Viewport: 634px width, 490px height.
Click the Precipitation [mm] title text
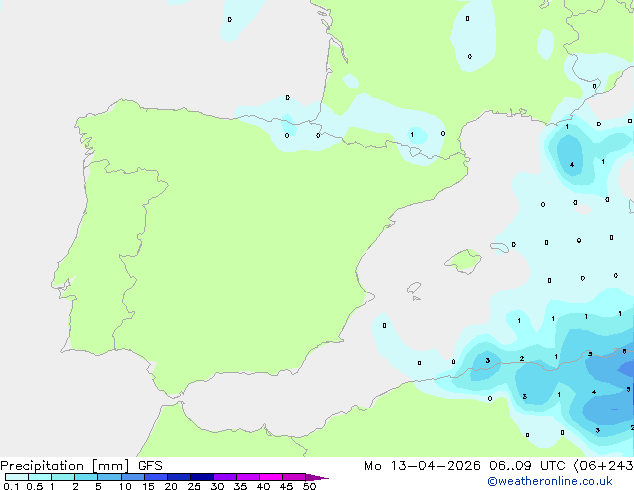(65, 466)
